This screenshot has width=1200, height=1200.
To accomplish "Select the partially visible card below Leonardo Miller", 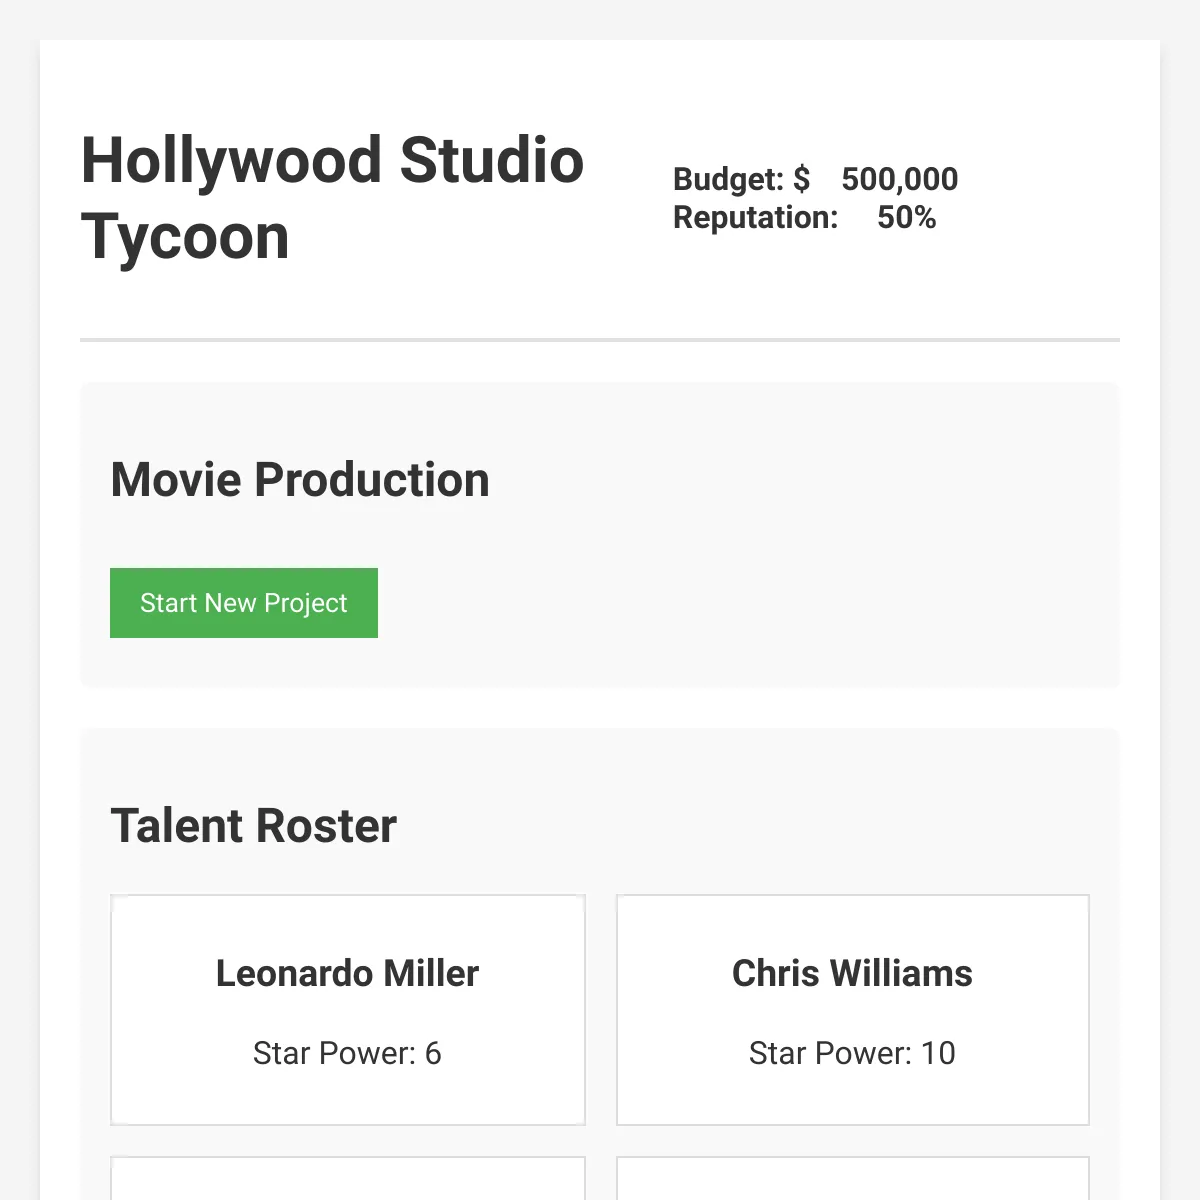I will click(x=348, y=1178).
